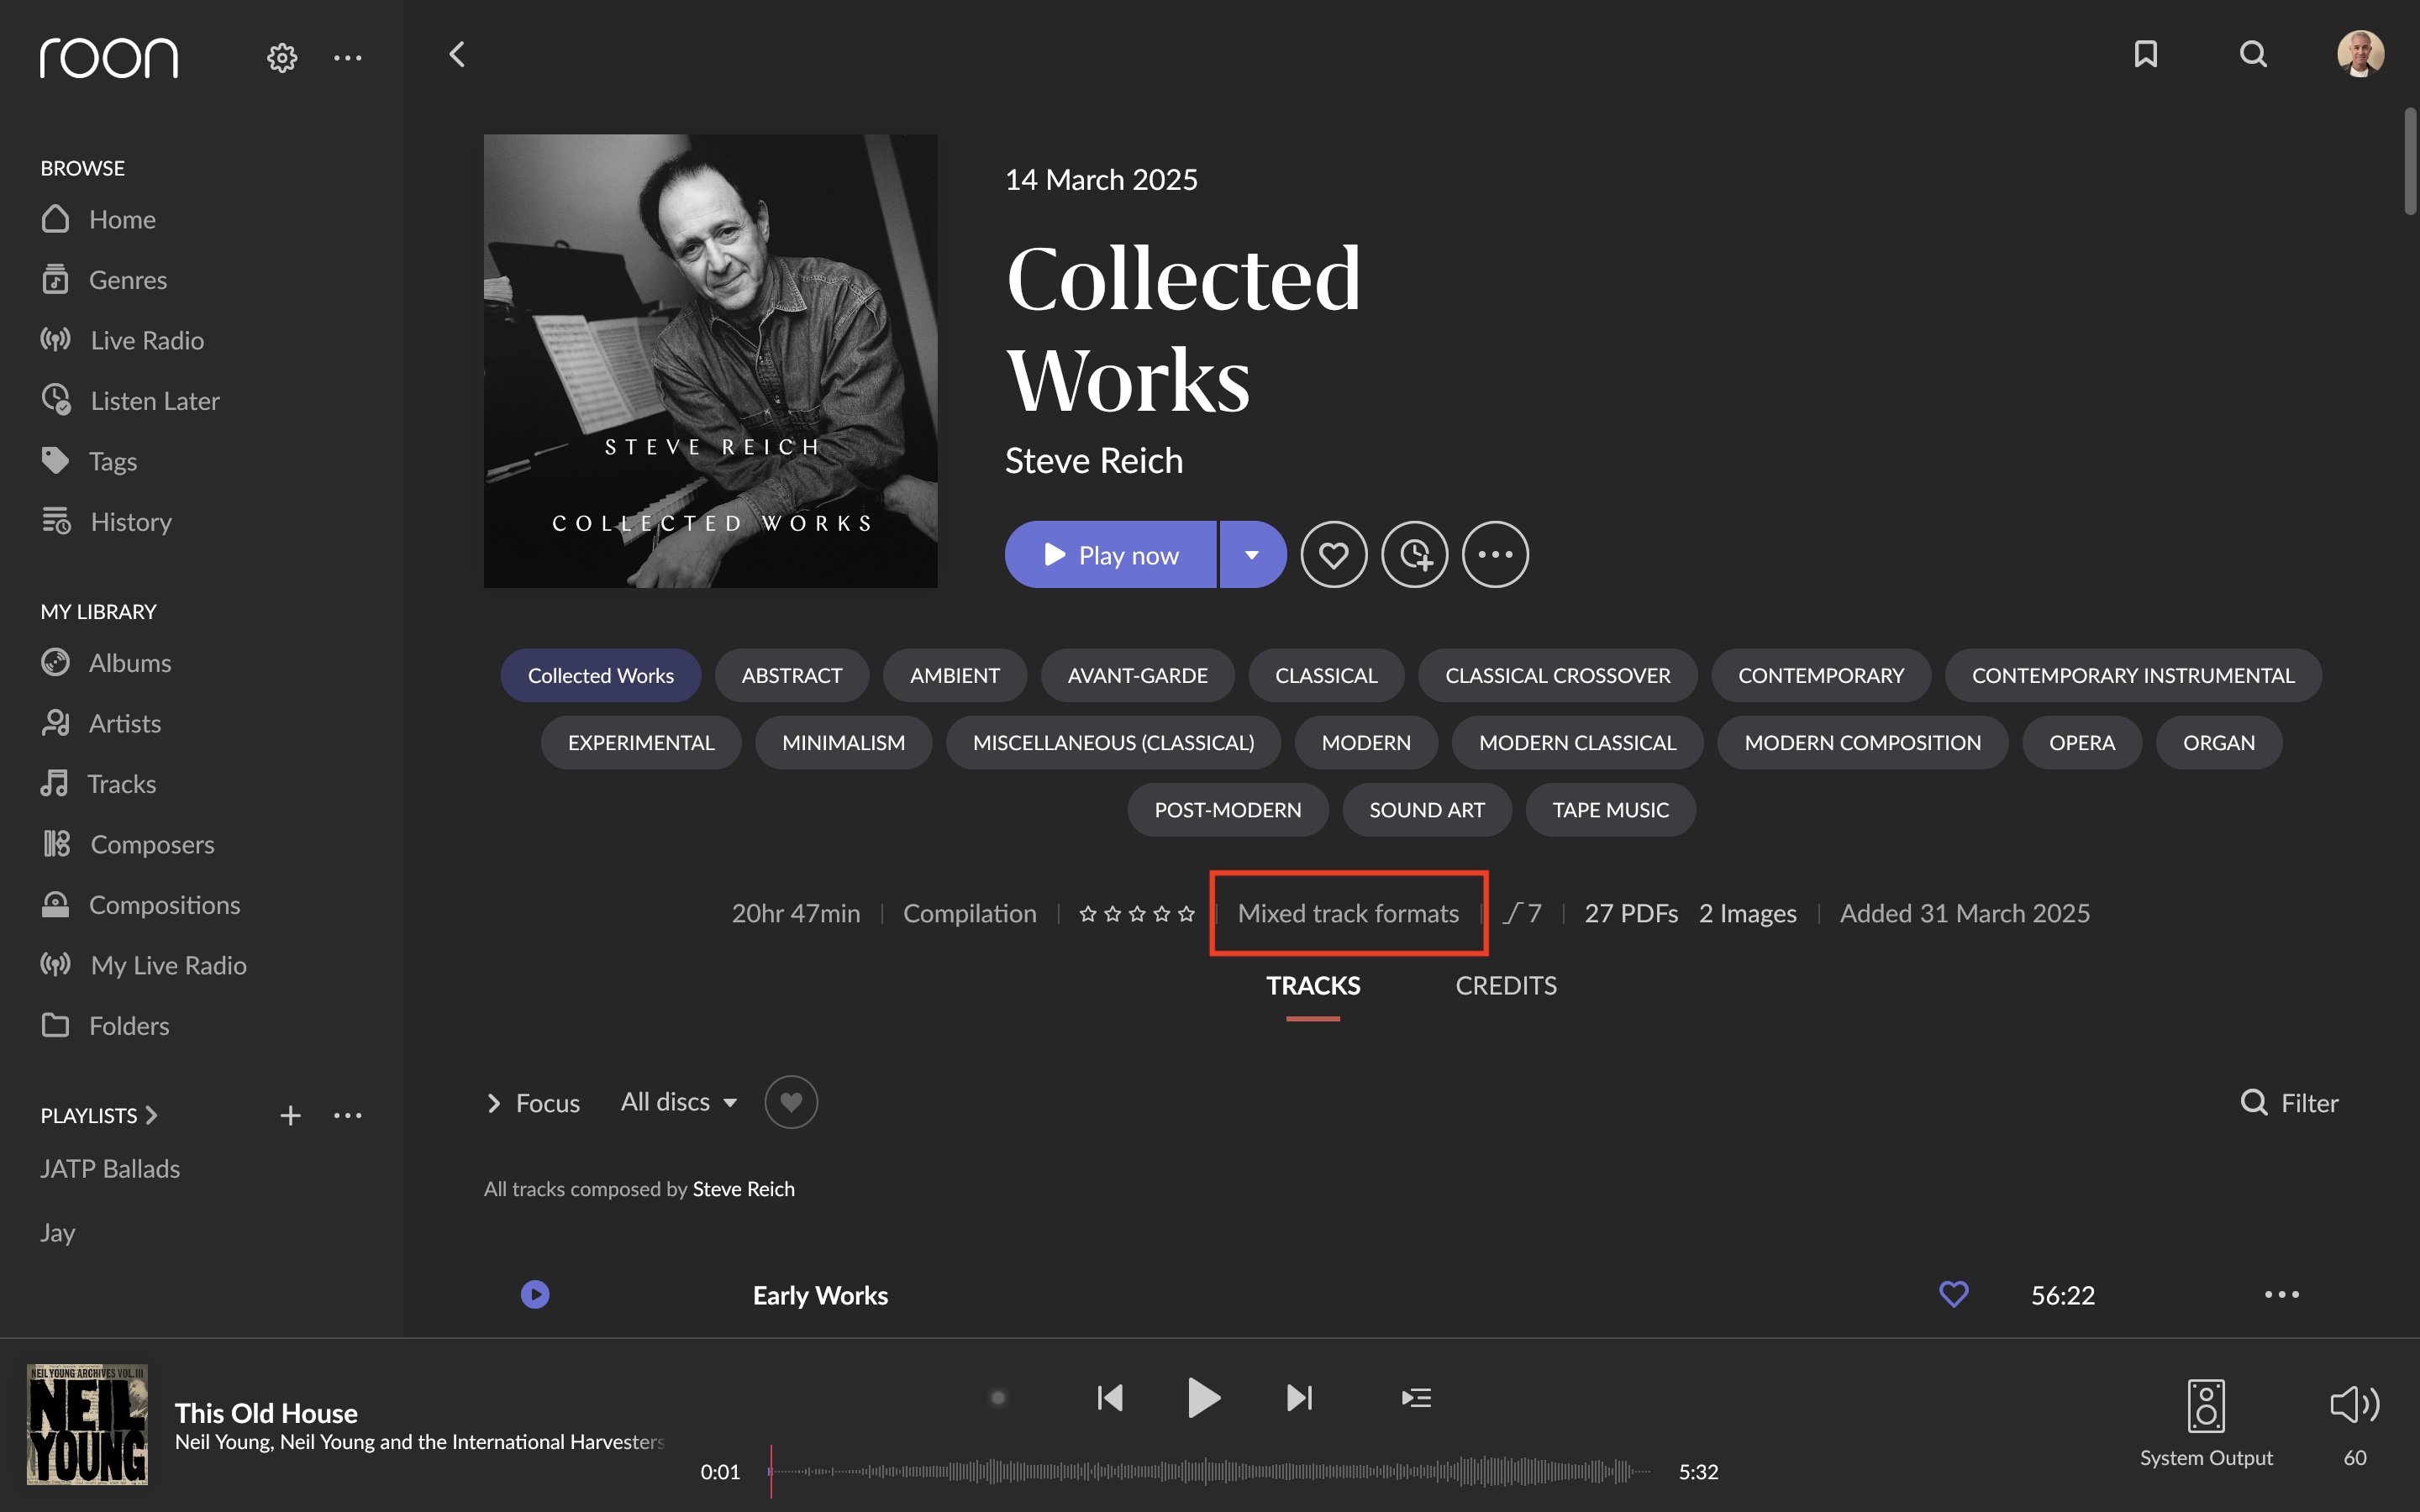This screenshot has width=2420, height=1512.
Task: Go to Home in sidebar
Action: [98, 219]
